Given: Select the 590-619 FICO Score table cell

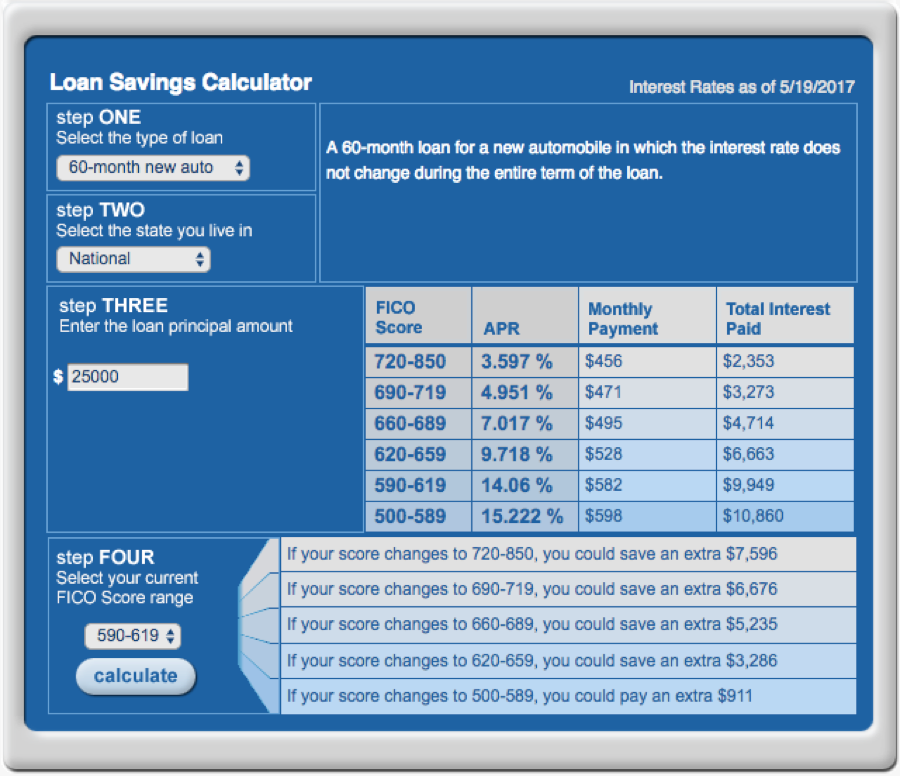Looking at the screenshot, I should [418, 485].
